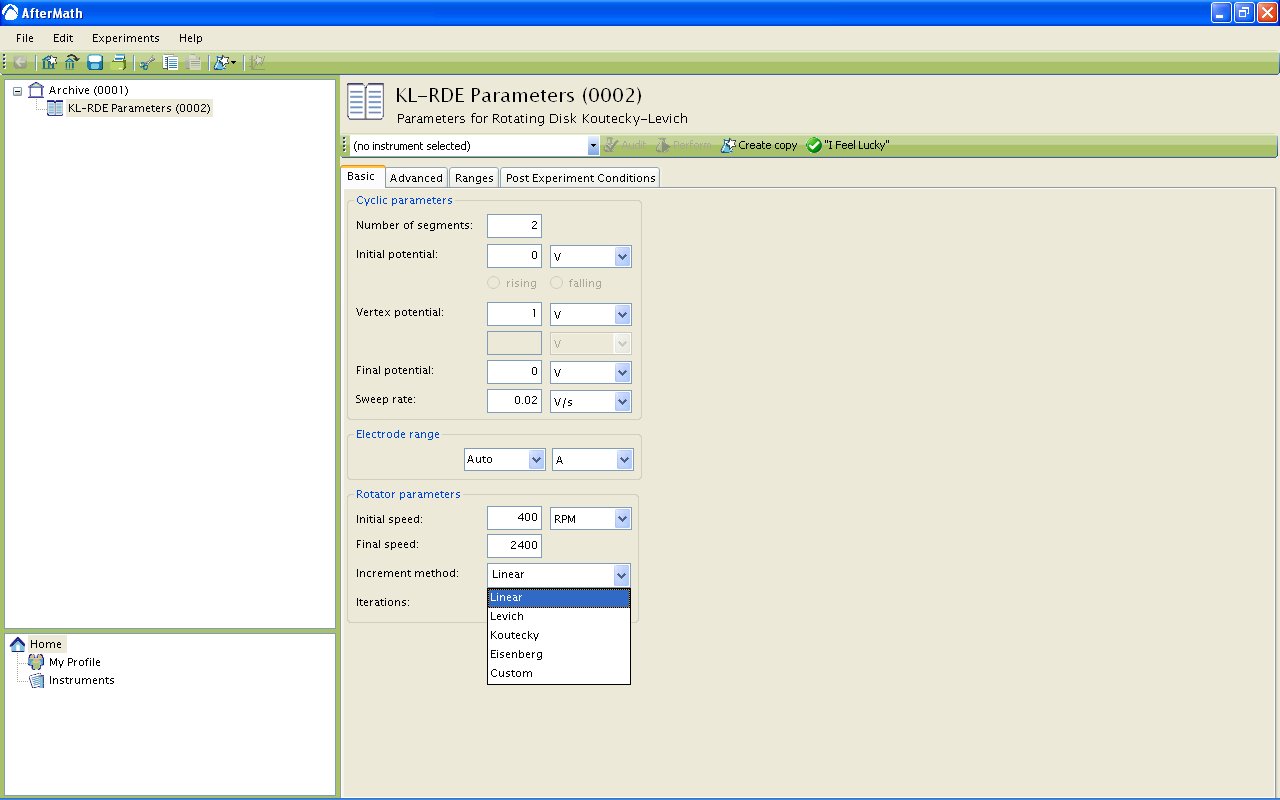
Task: Click the "I Feel Lucky" button
Action: tap(848, 146)
